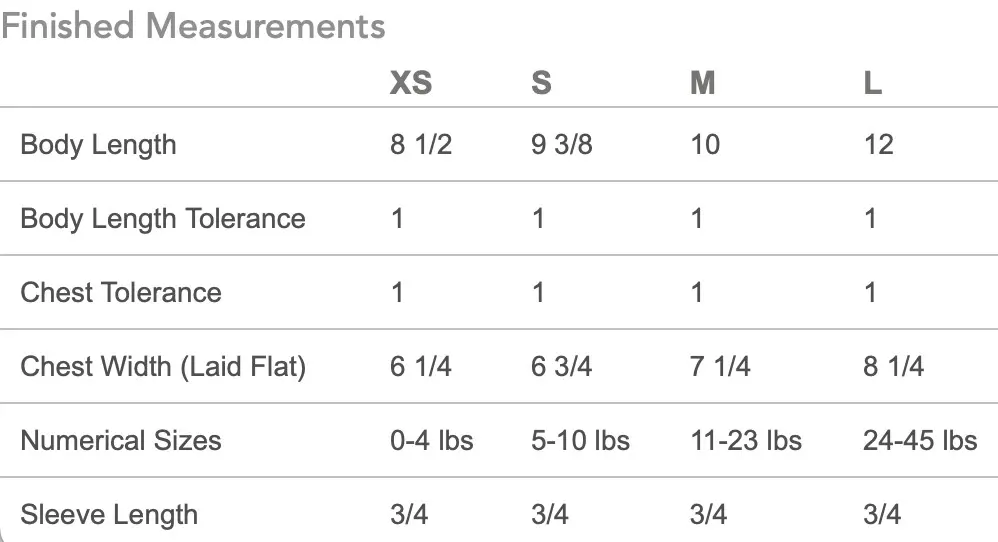Click the Body Length Tolerance row label

pos(163,219)
